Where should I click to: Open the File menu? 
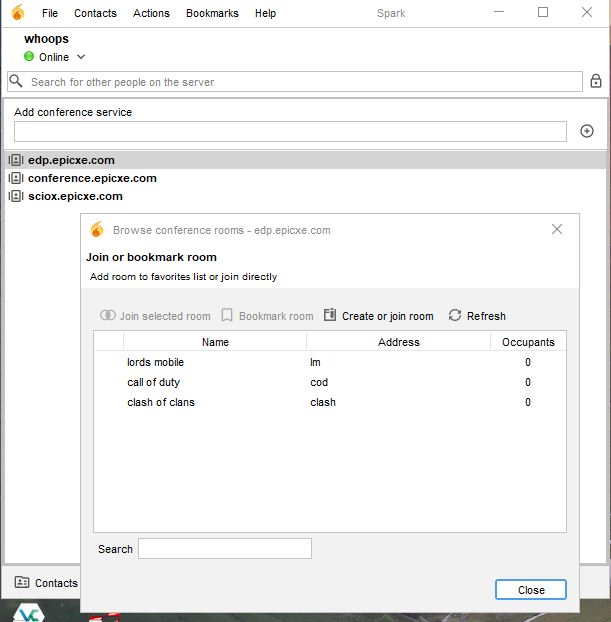[x=50, y=13]
